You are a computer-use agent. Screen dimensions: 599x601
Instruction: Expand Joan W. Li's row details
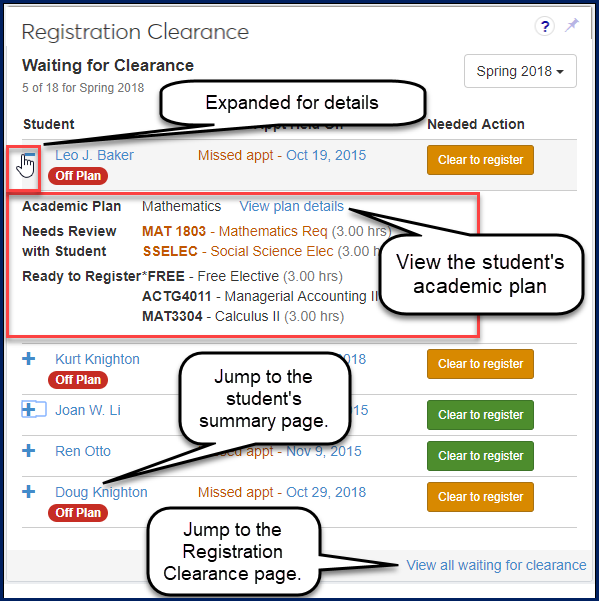(28, 409)
